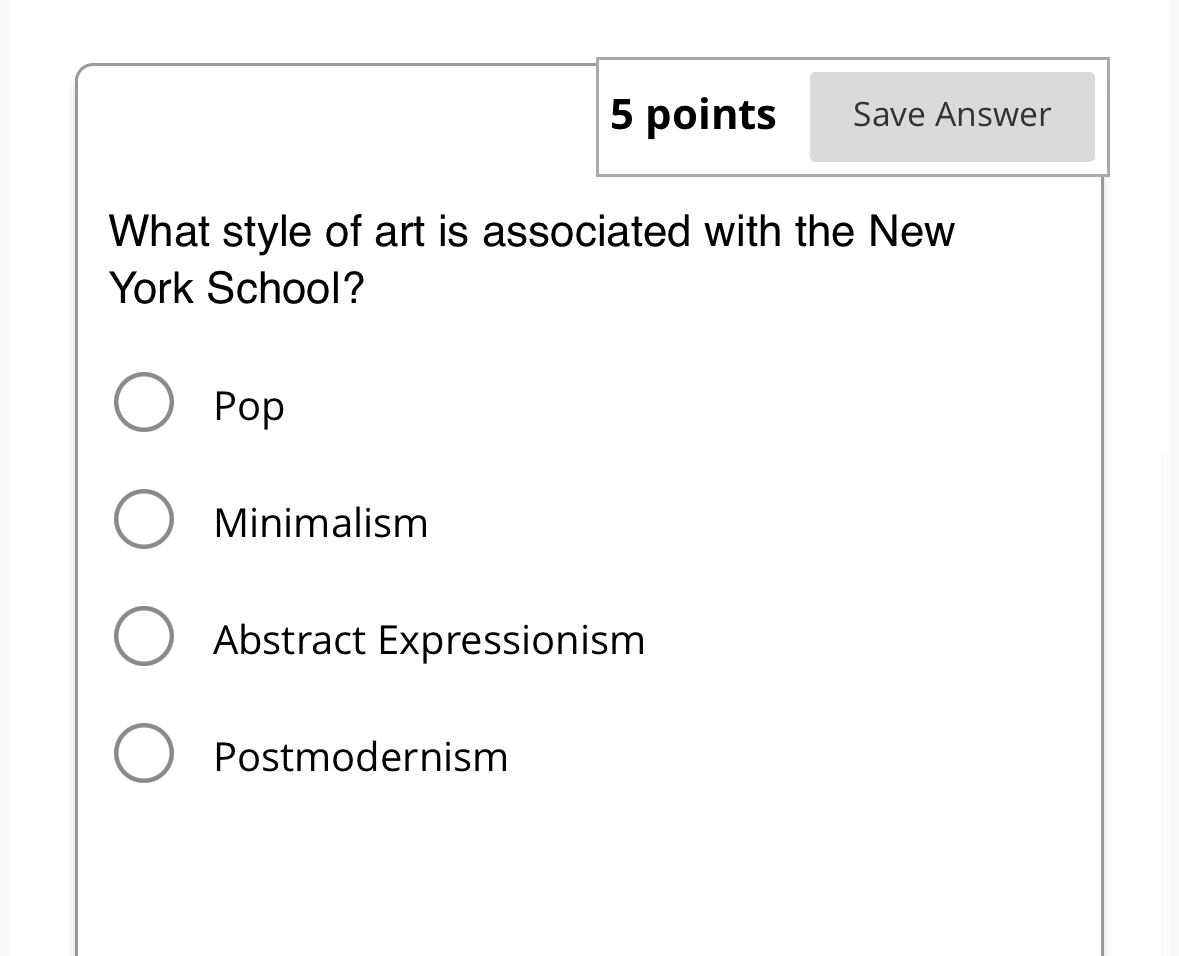Screen dimensions: 1179x956
Task: Click the word 'Expressionism' in the third option
Action: pos(511,640)
